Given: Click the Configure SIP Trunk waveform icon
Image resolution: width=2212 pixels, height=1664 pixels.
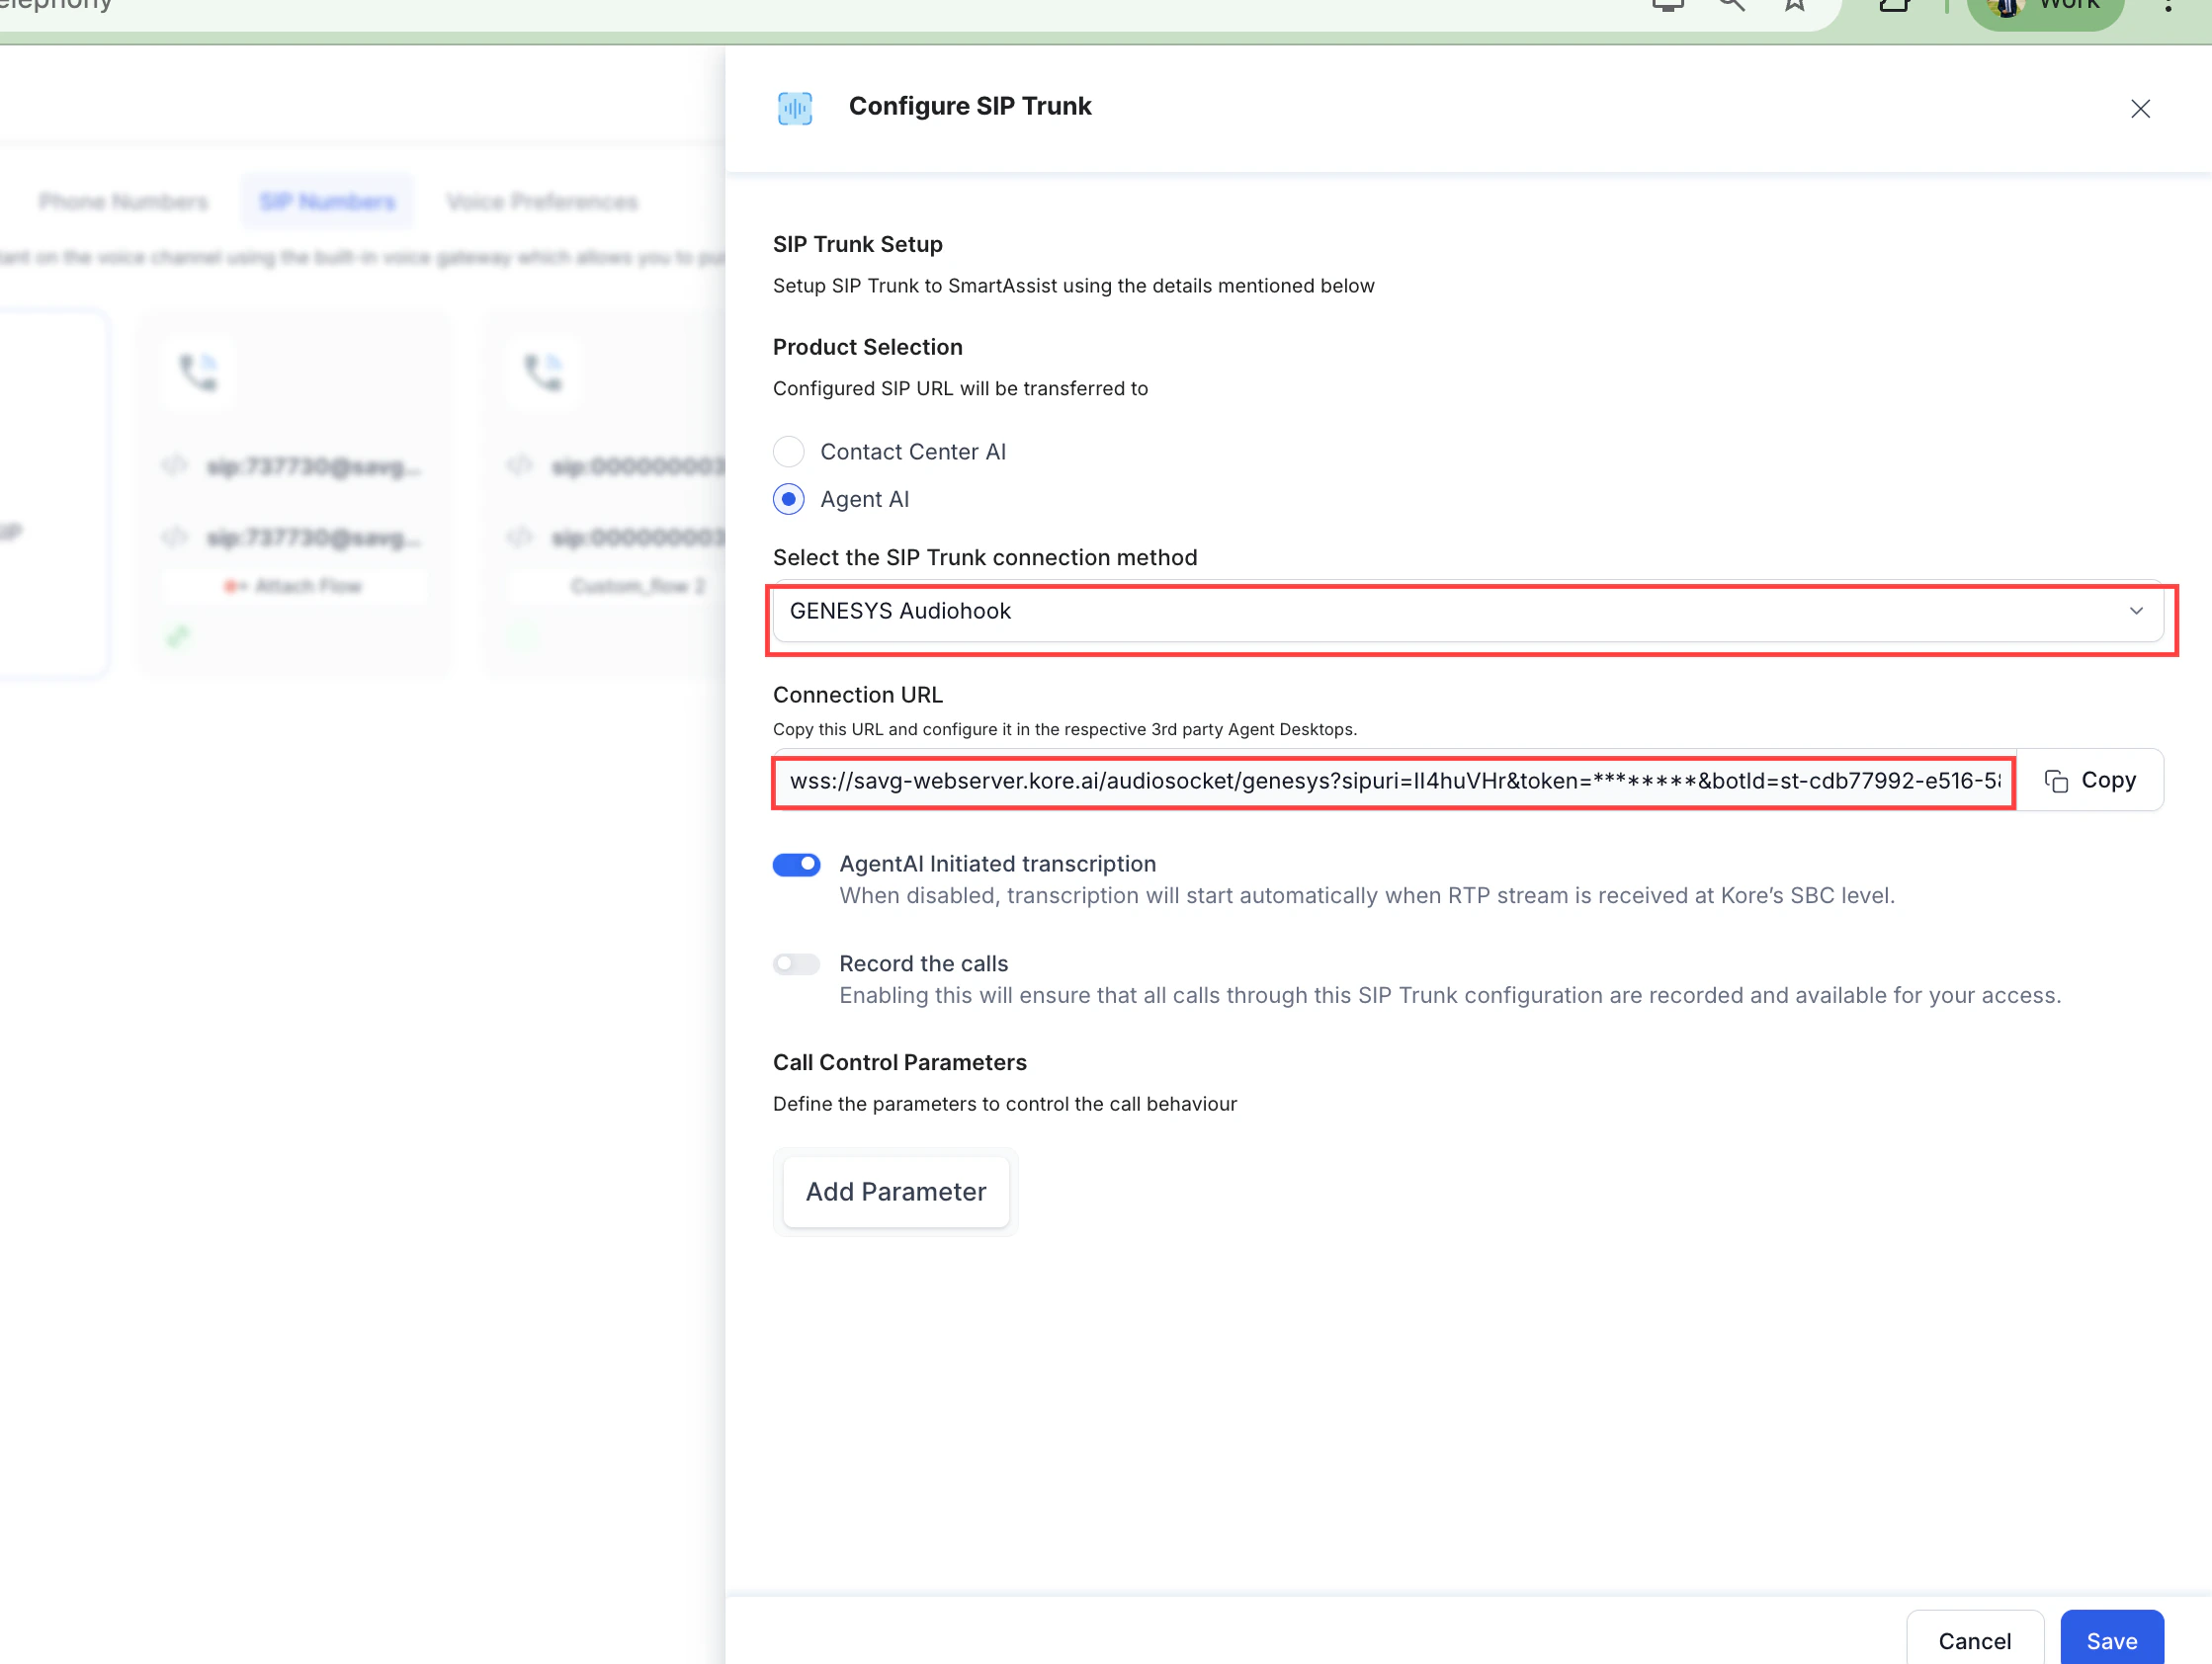Looking at the screenshot, I should tap(793, 107).
